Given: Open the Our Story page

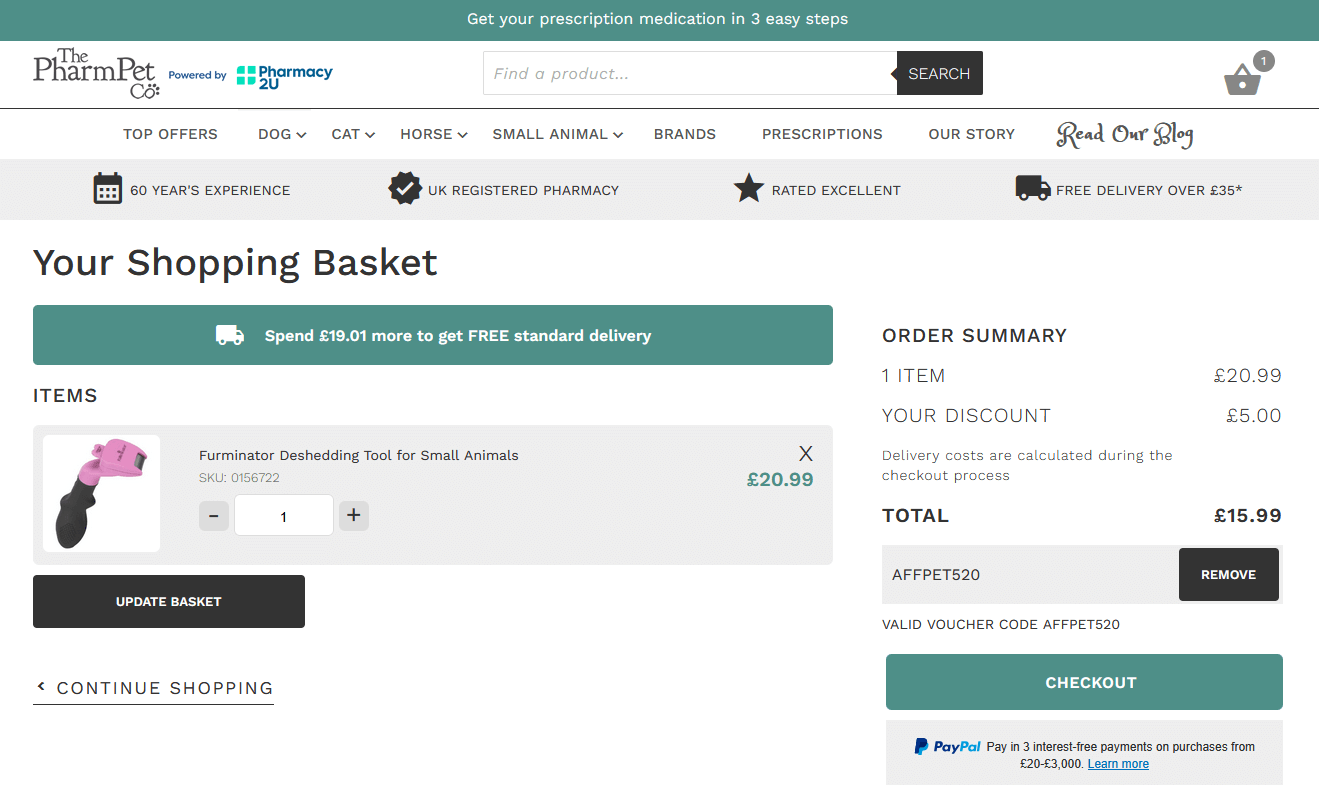Looking at the screenshot, I should tap(972, 134).
